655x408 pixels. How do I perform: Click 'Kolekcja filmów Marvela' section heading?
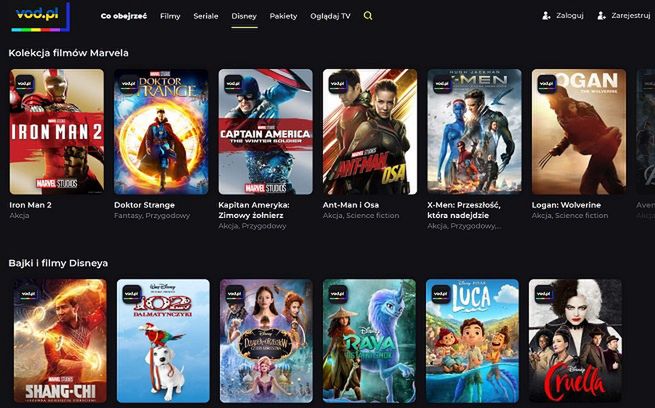coord(69,53)
